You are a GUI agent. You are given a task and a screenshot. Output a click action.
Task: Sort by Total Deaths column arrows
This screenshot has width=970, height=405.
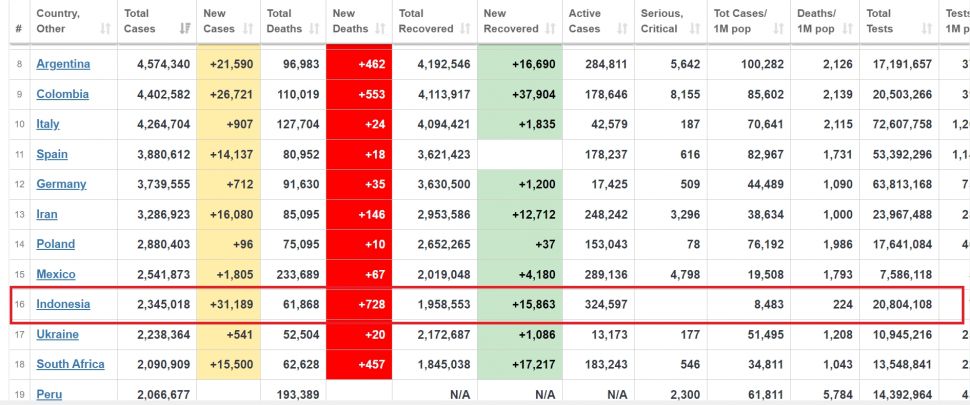point(314,28)
